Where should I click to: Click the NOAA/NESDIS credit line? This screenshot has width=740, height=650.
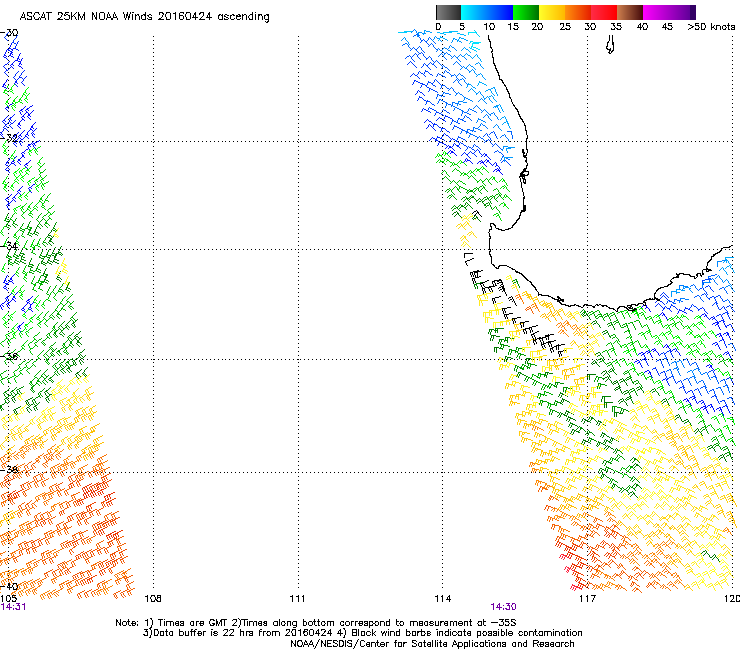click(x=432, y=644)
